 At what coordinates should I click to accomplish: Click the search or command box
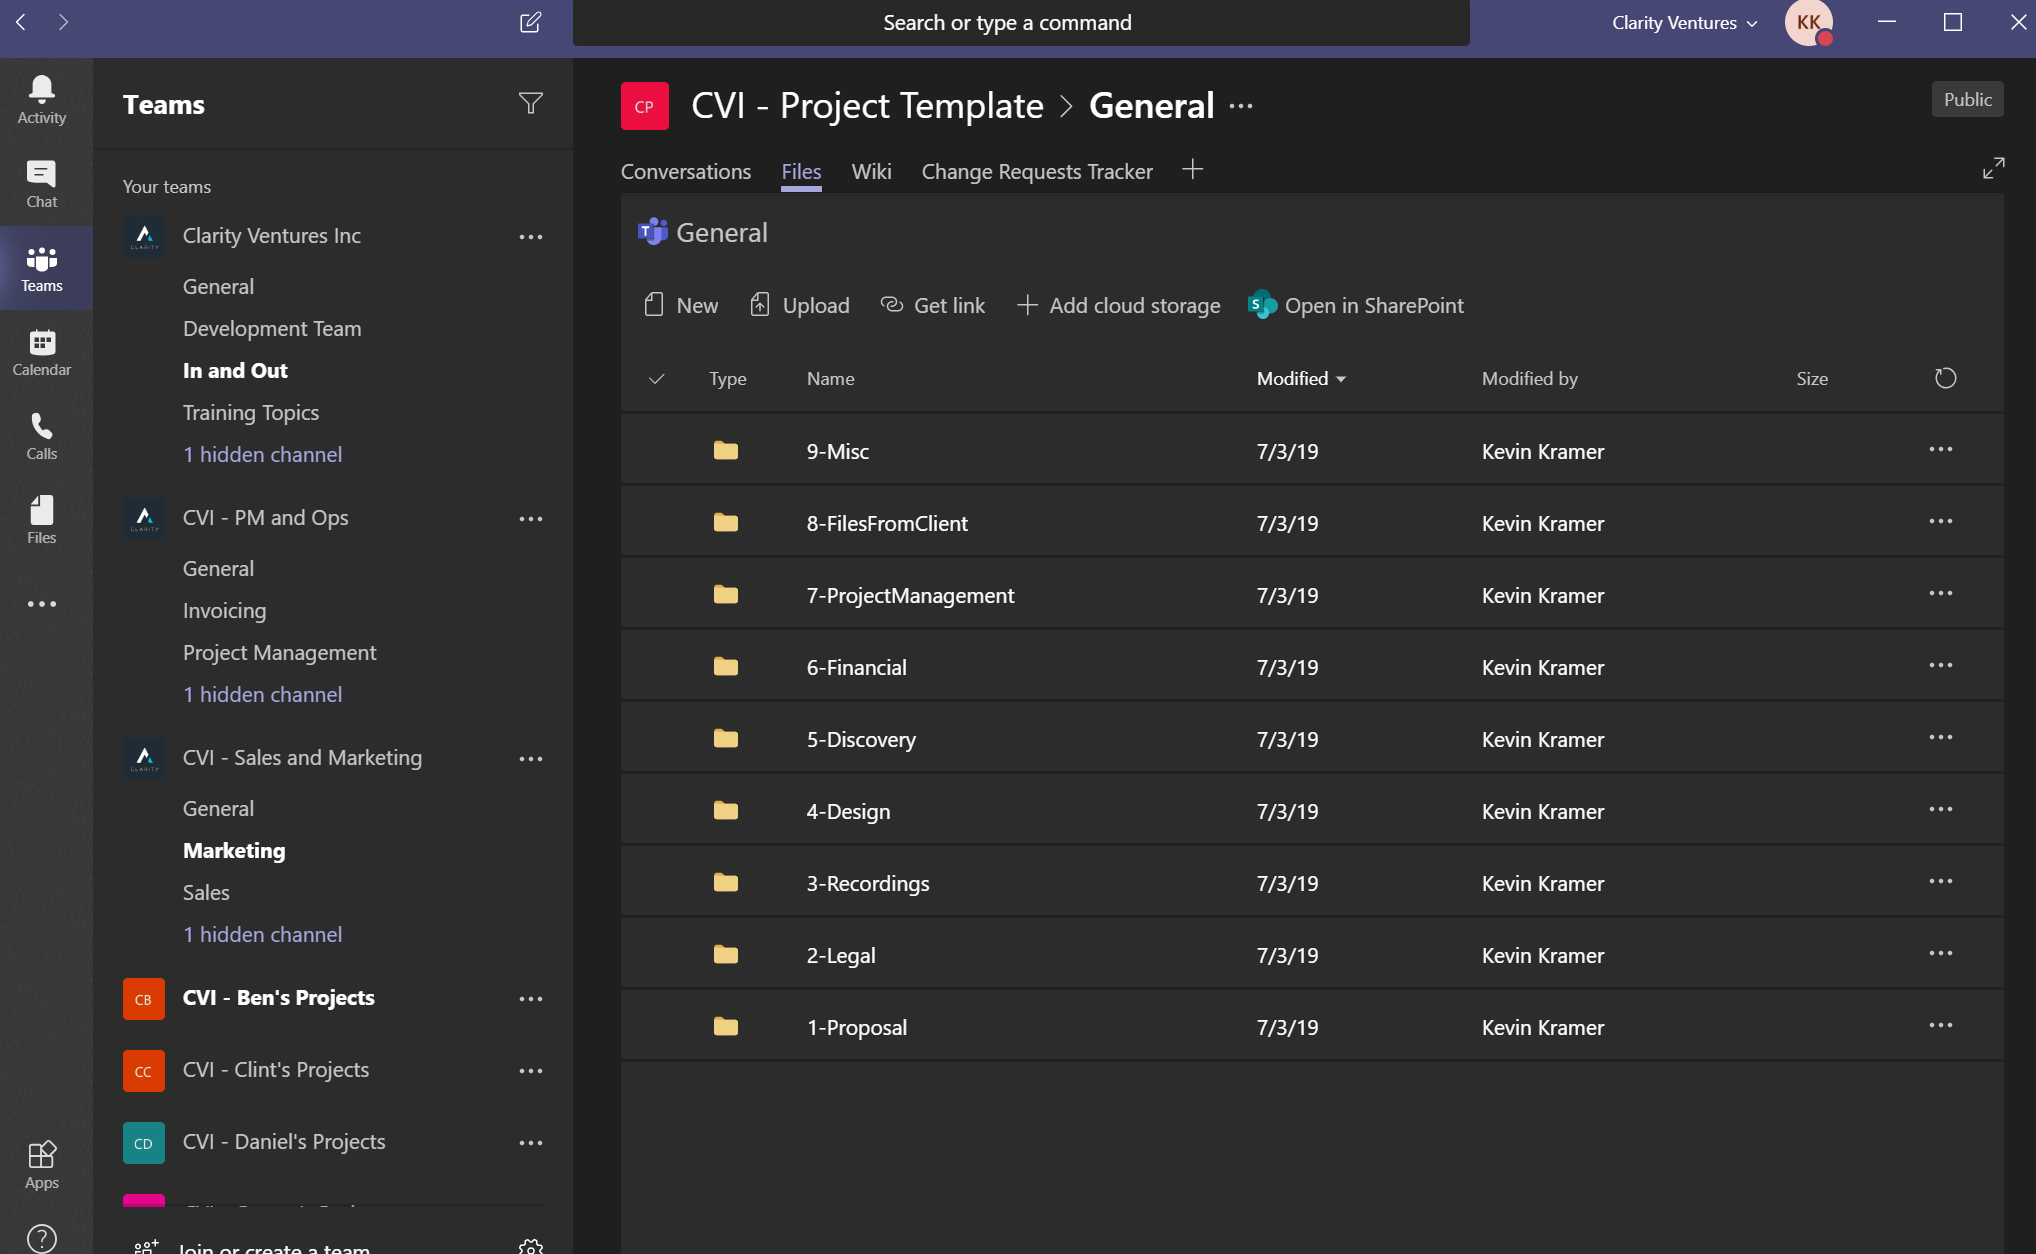tap(1021, 23)
